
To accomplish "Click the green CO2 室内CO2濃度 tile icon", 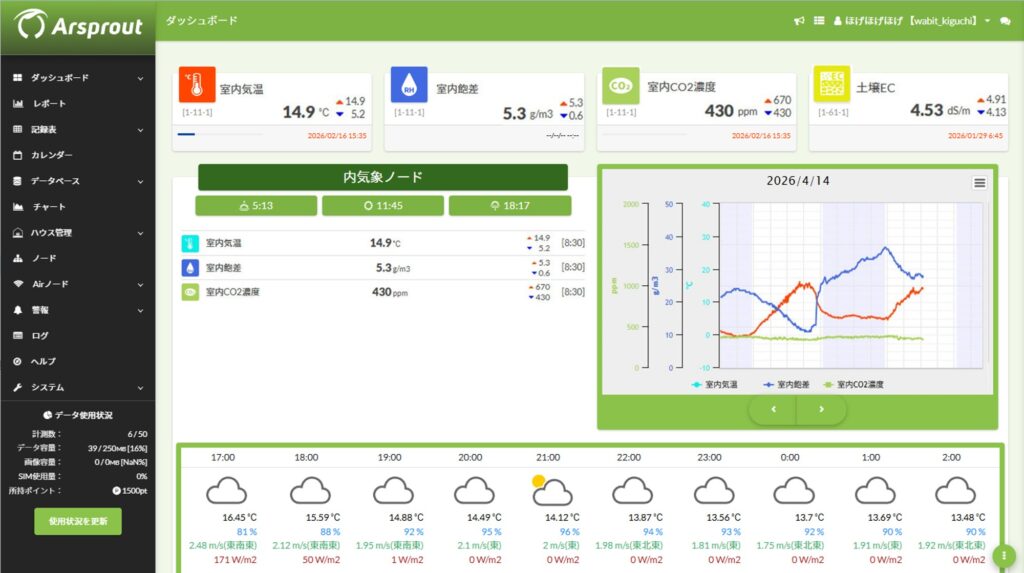I will [621, 86].
